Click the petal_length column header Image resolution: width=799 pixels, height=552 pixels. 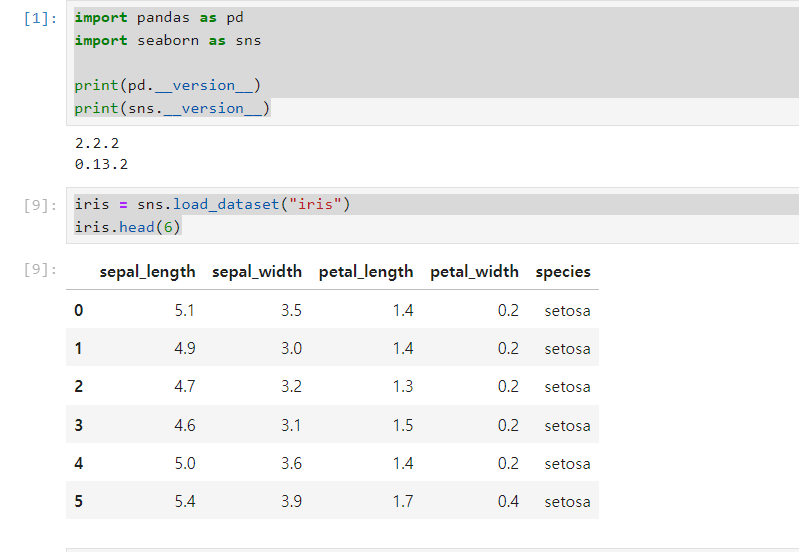pyautogui.click(x=366, y=272)
